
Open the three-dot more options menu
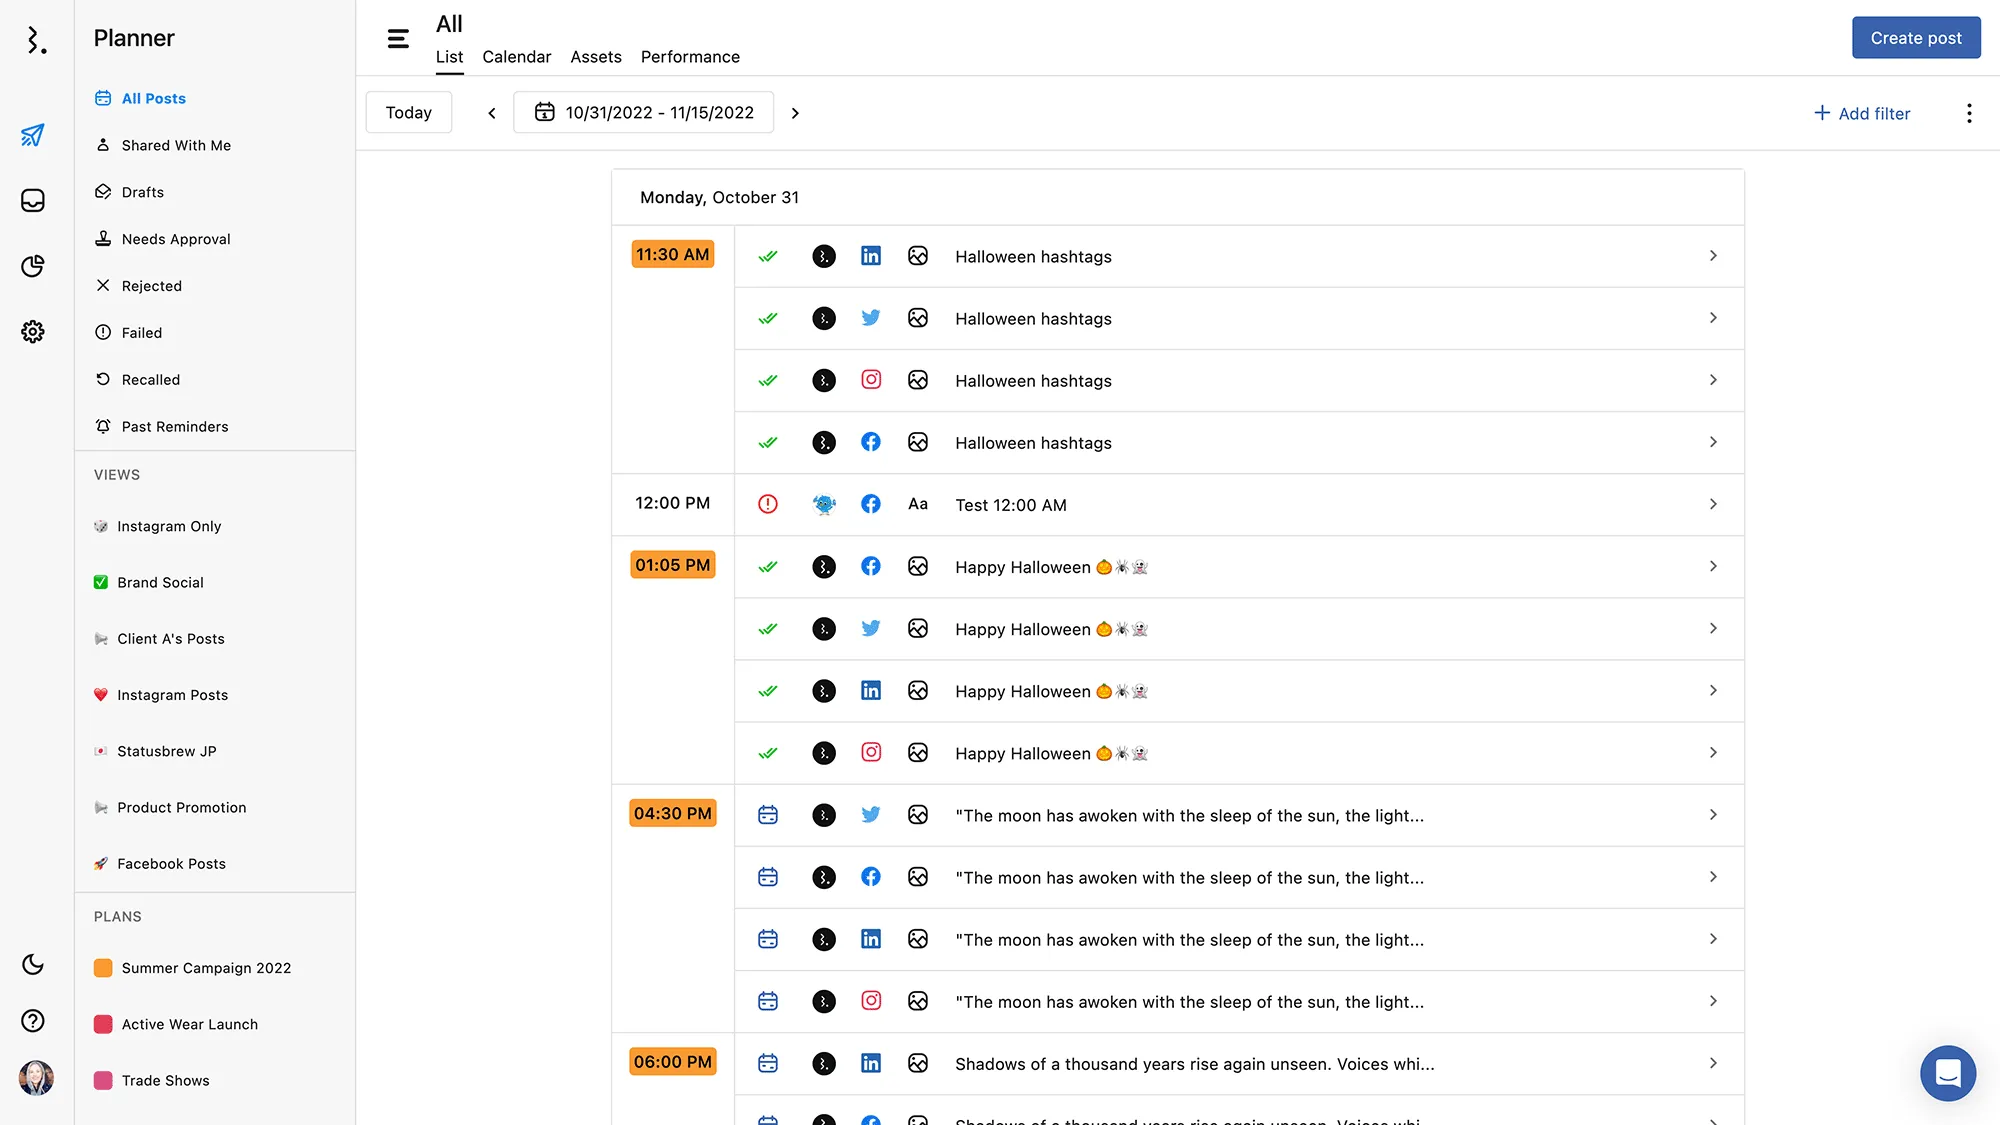click(x=1969, y=113)
